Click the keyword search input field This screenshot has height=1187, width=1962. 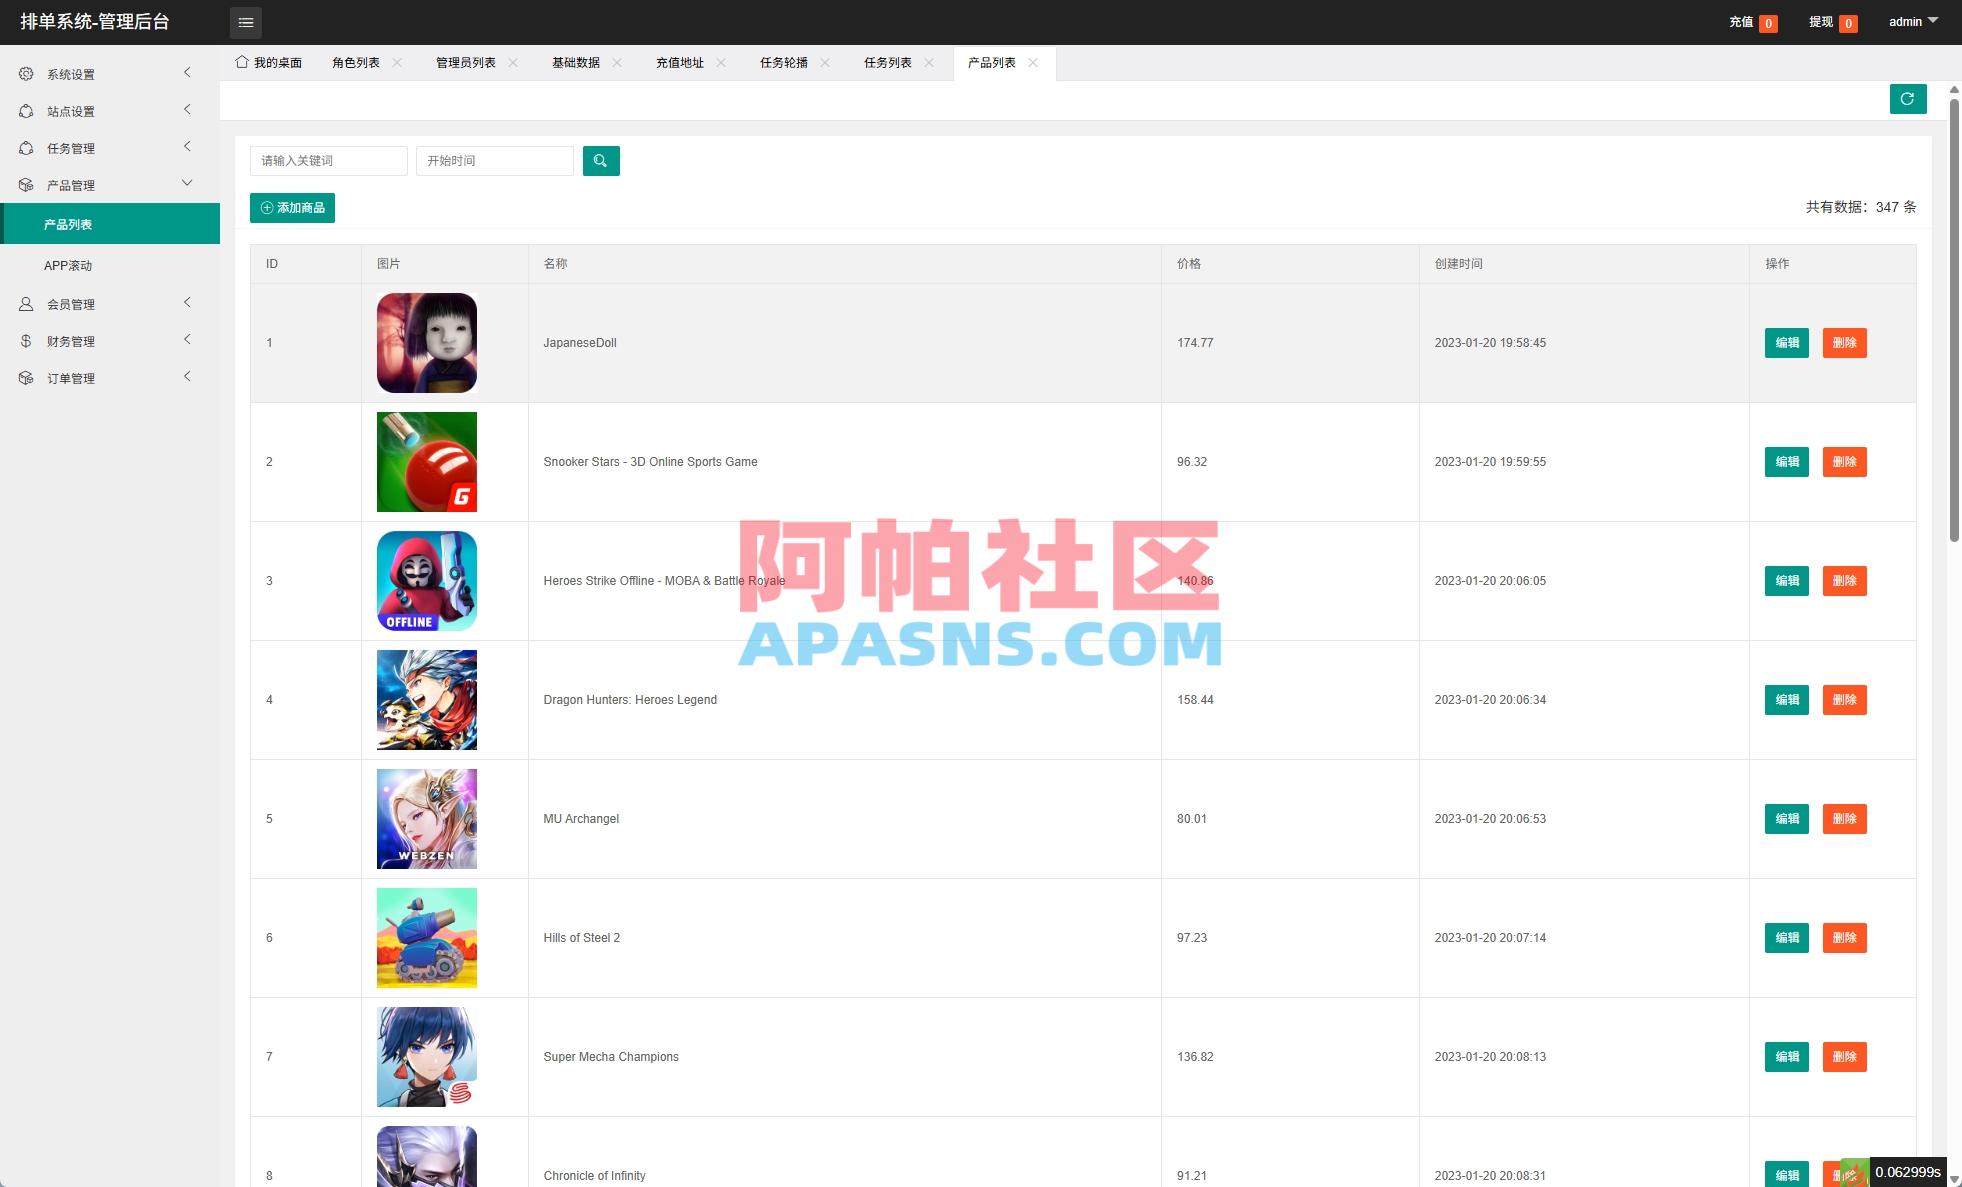(328, 160)
